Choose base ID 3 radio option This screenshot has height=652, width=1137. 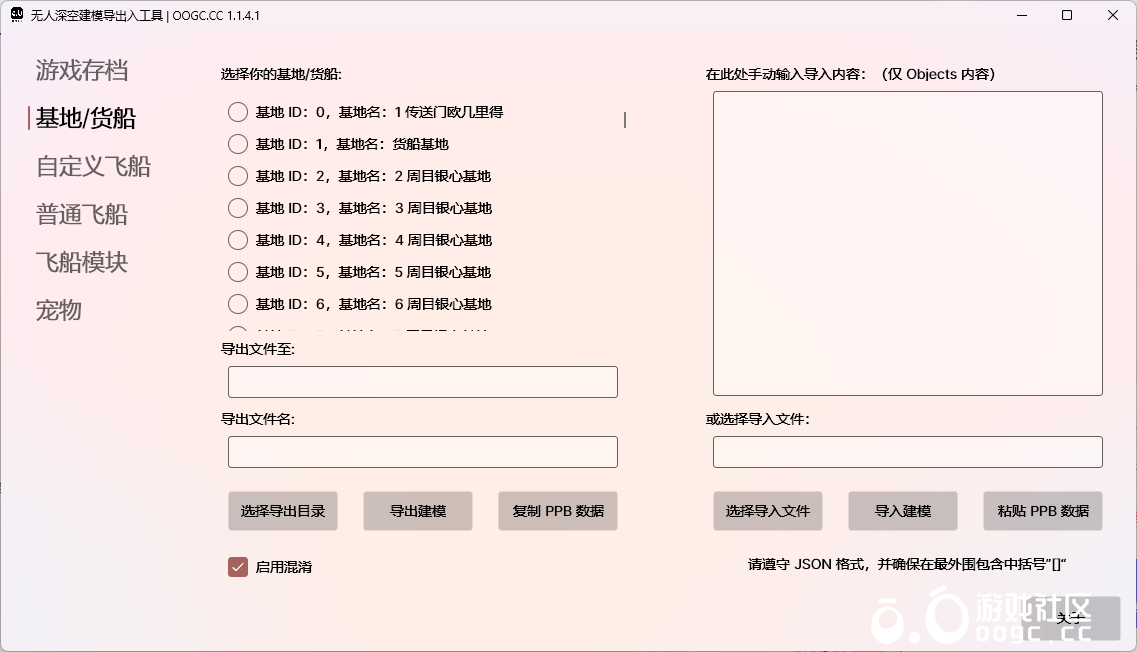tap(238, 207)
